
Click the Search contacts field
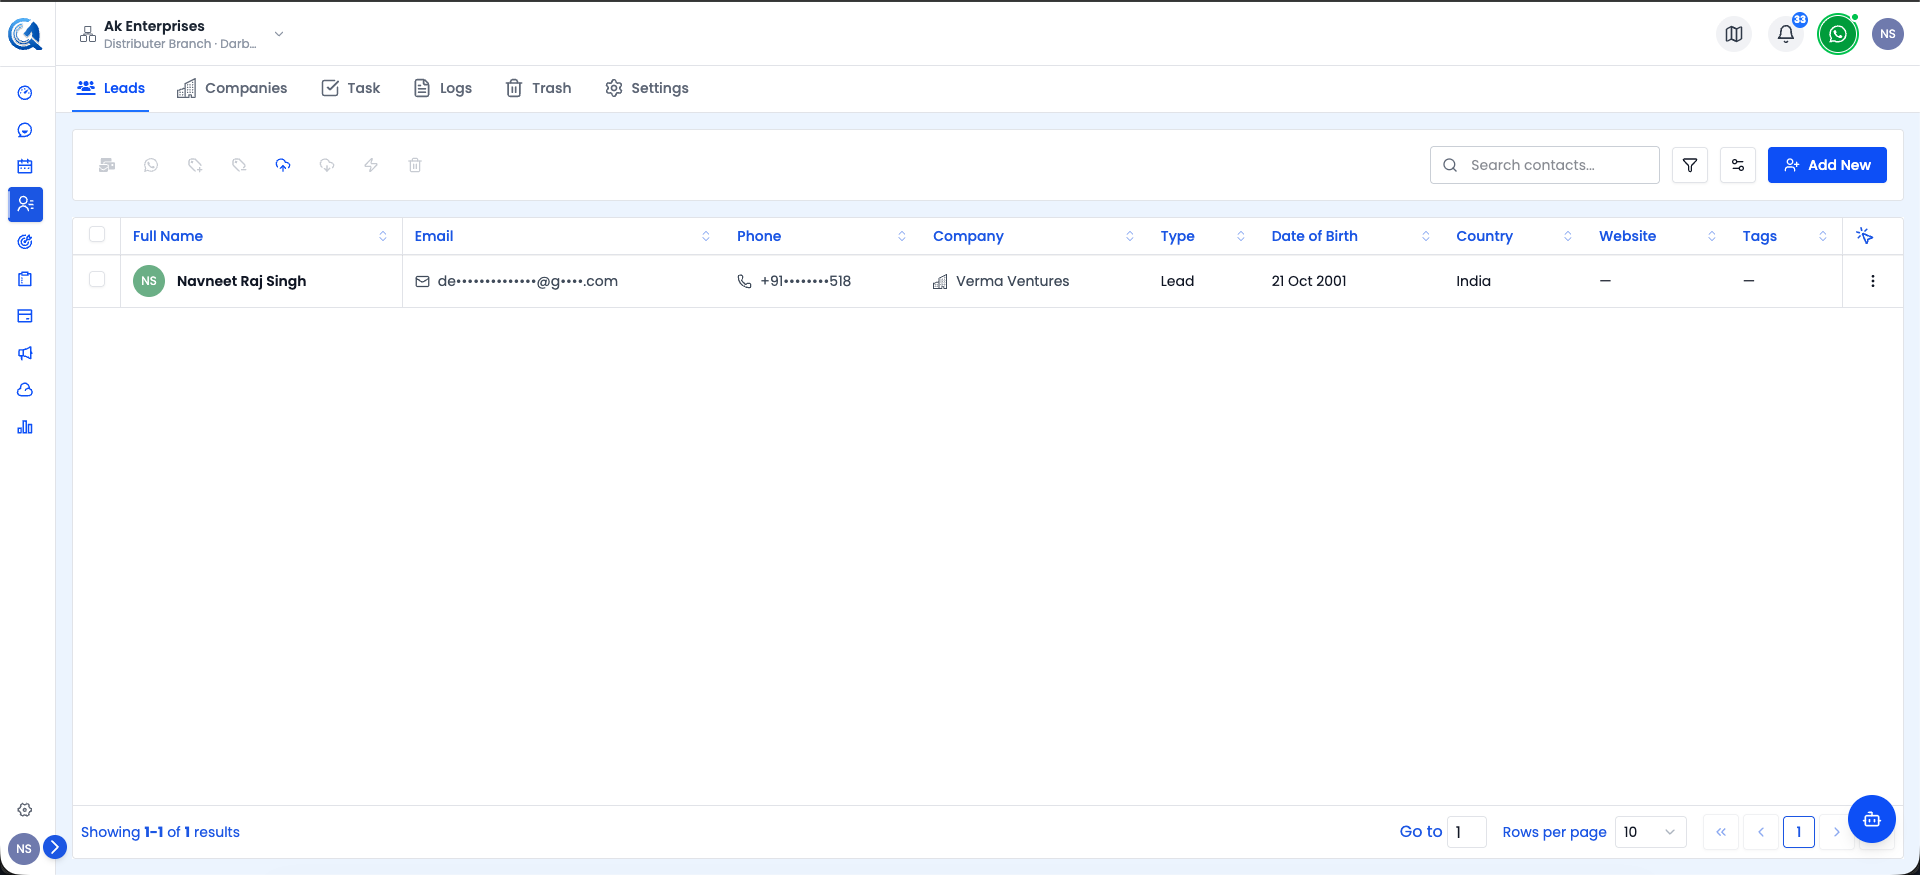[x=1545, y=165]
